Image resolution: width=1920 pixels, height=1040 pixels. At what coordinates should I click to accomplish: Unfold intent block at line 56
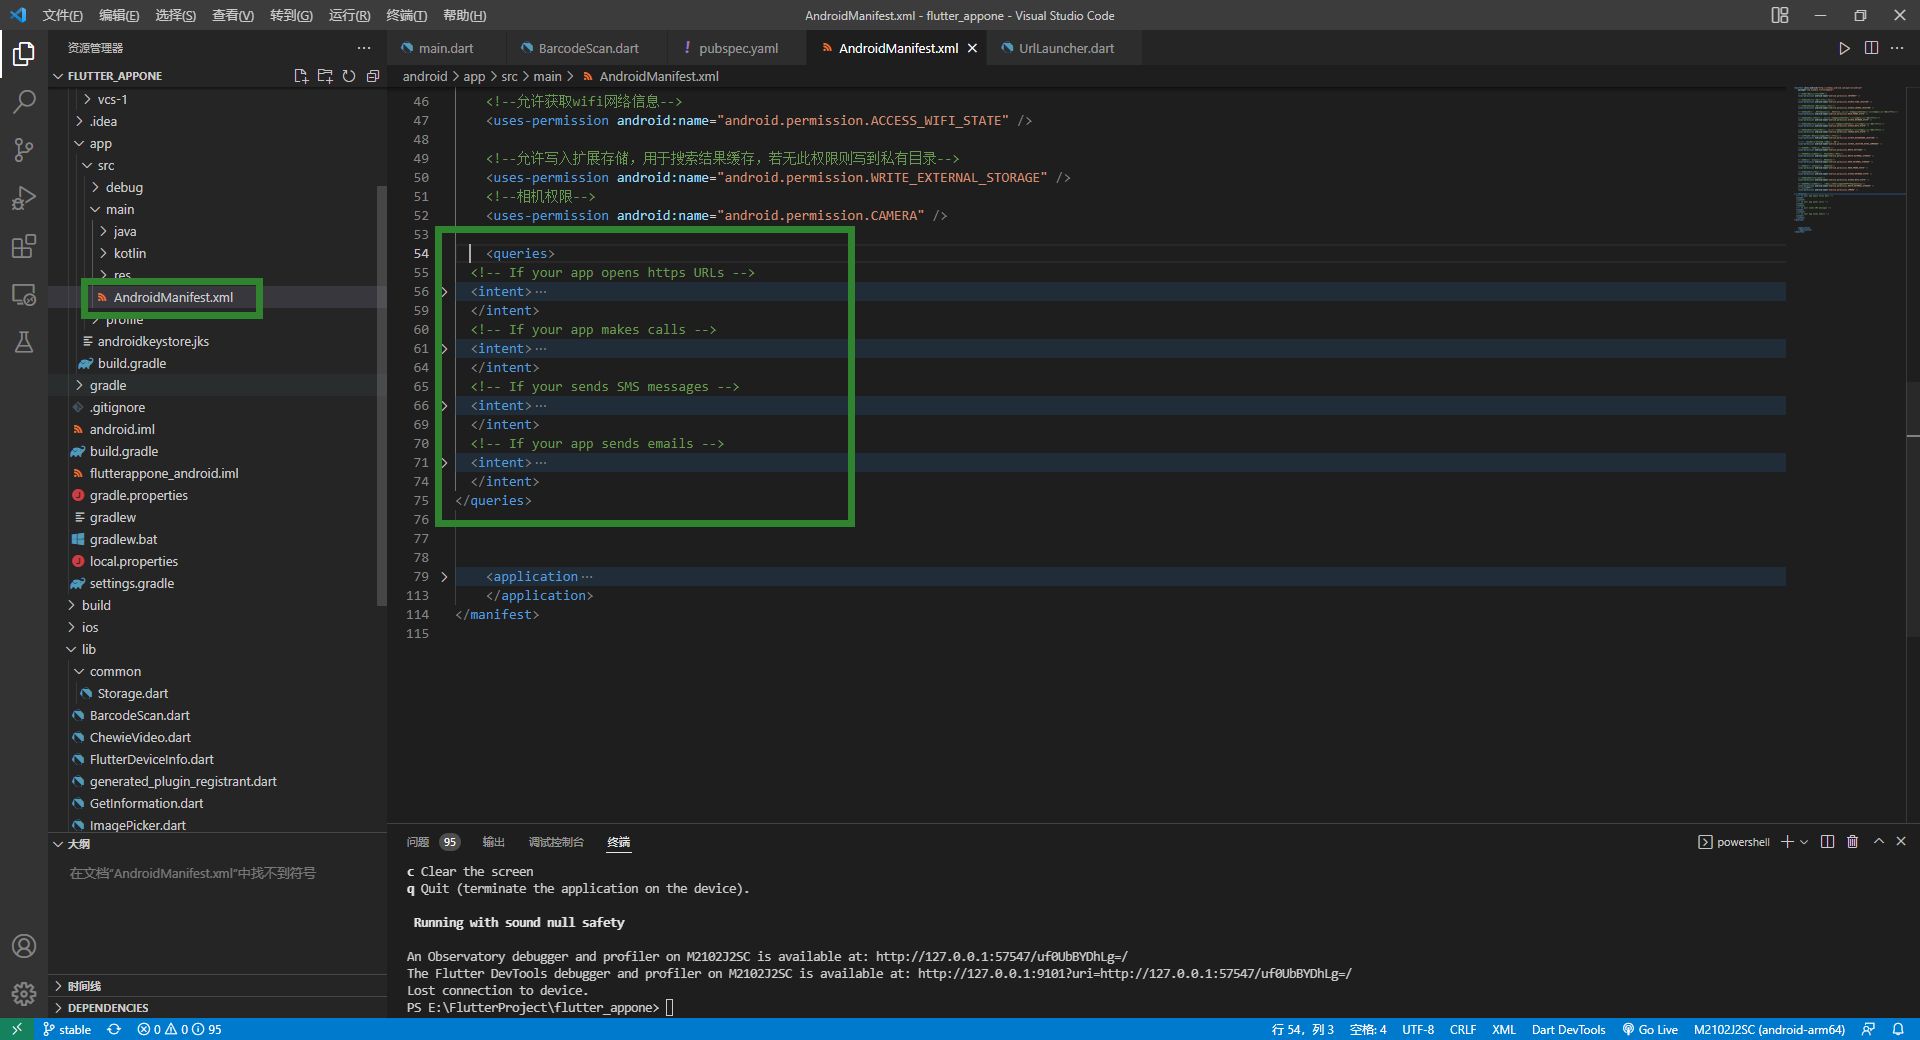(x=444, y=292)
